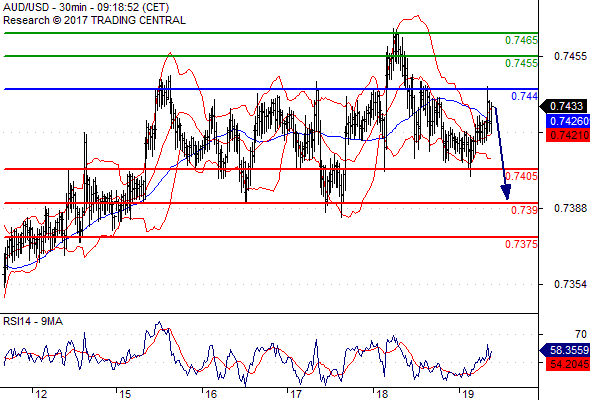
Task: Click the blue 0.744 pivot label
Action: [525, 96]
